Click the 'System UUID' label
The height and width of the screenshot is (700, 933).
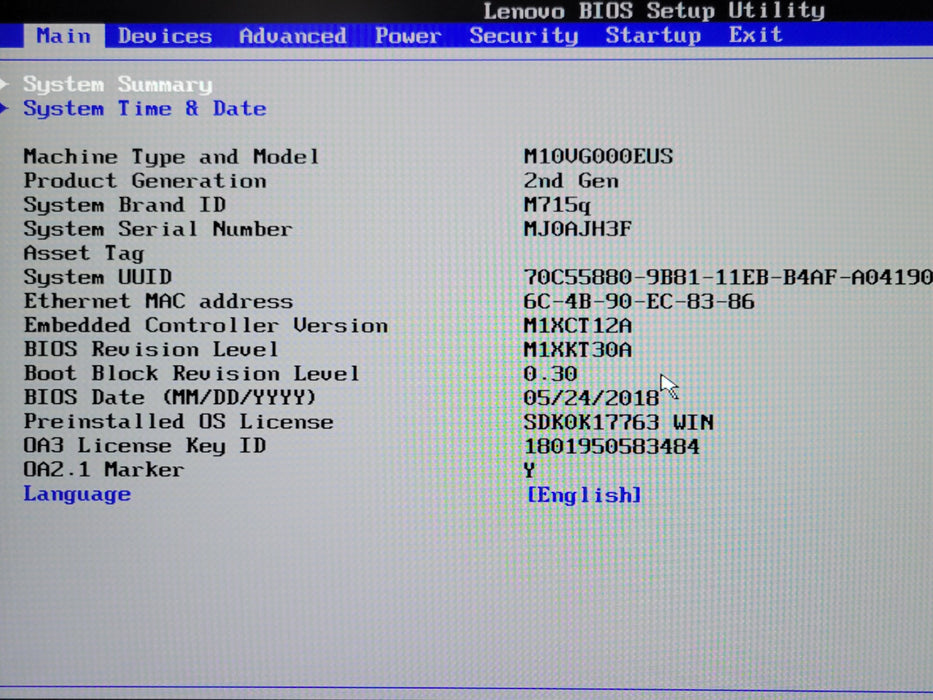pos(98,277)
